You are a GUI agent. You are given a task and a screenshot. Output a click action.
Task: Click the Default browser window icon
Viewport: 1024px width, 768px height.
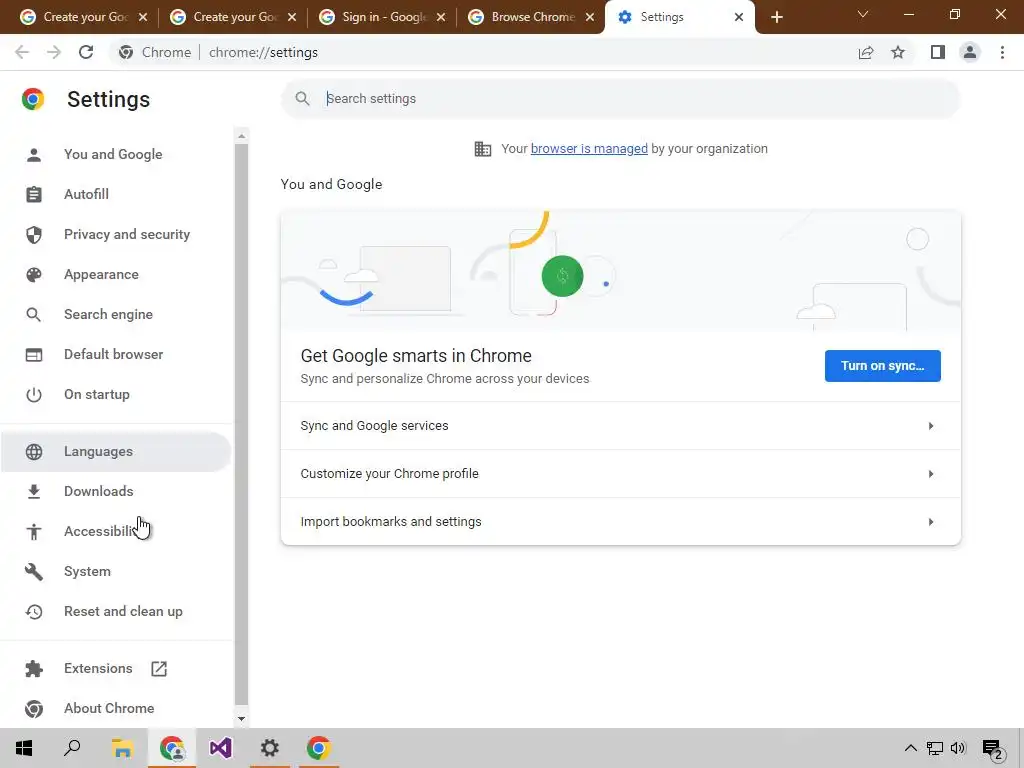point(33,355)
